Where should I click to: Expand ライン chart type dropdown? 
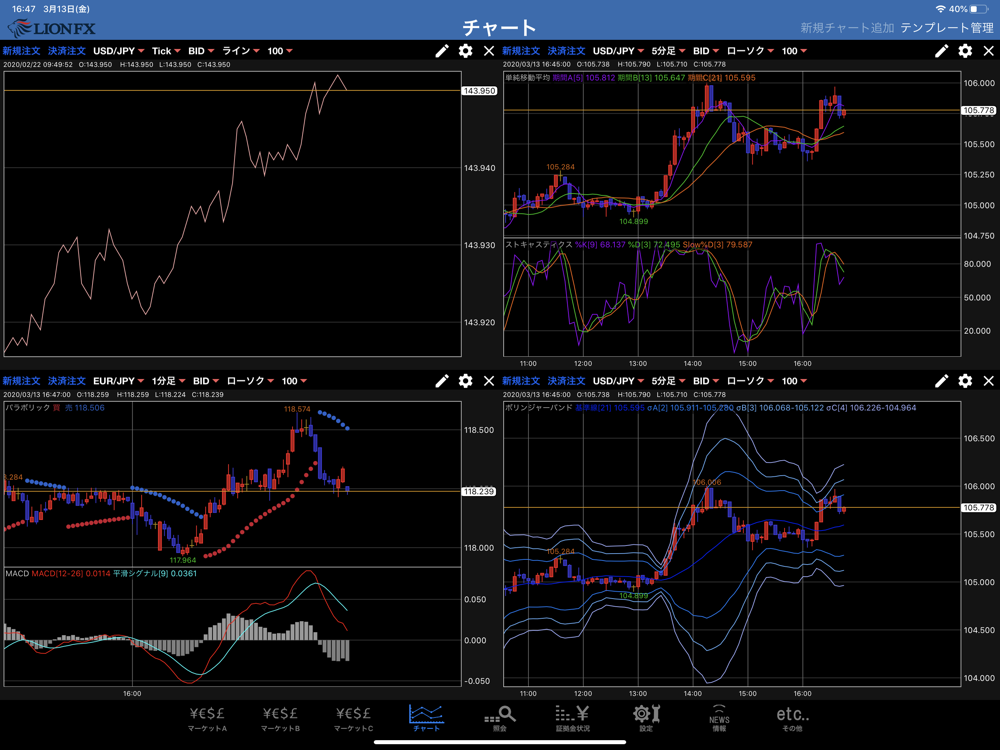tap(241, 51)
